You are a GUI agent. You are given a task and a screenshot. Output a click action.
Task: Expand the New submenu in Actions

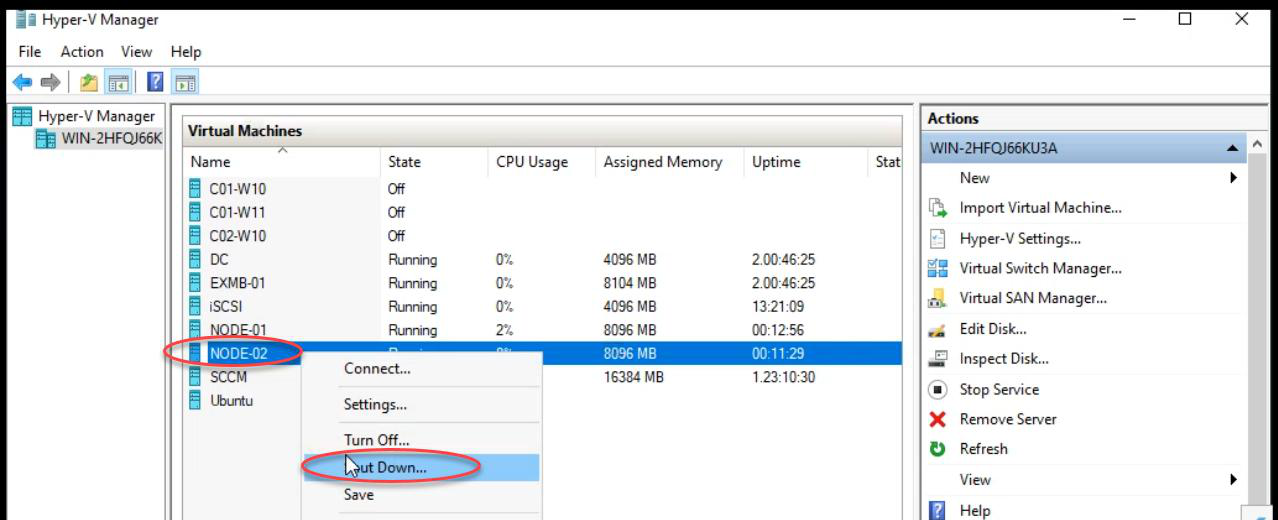click(x=1233, y=178)
